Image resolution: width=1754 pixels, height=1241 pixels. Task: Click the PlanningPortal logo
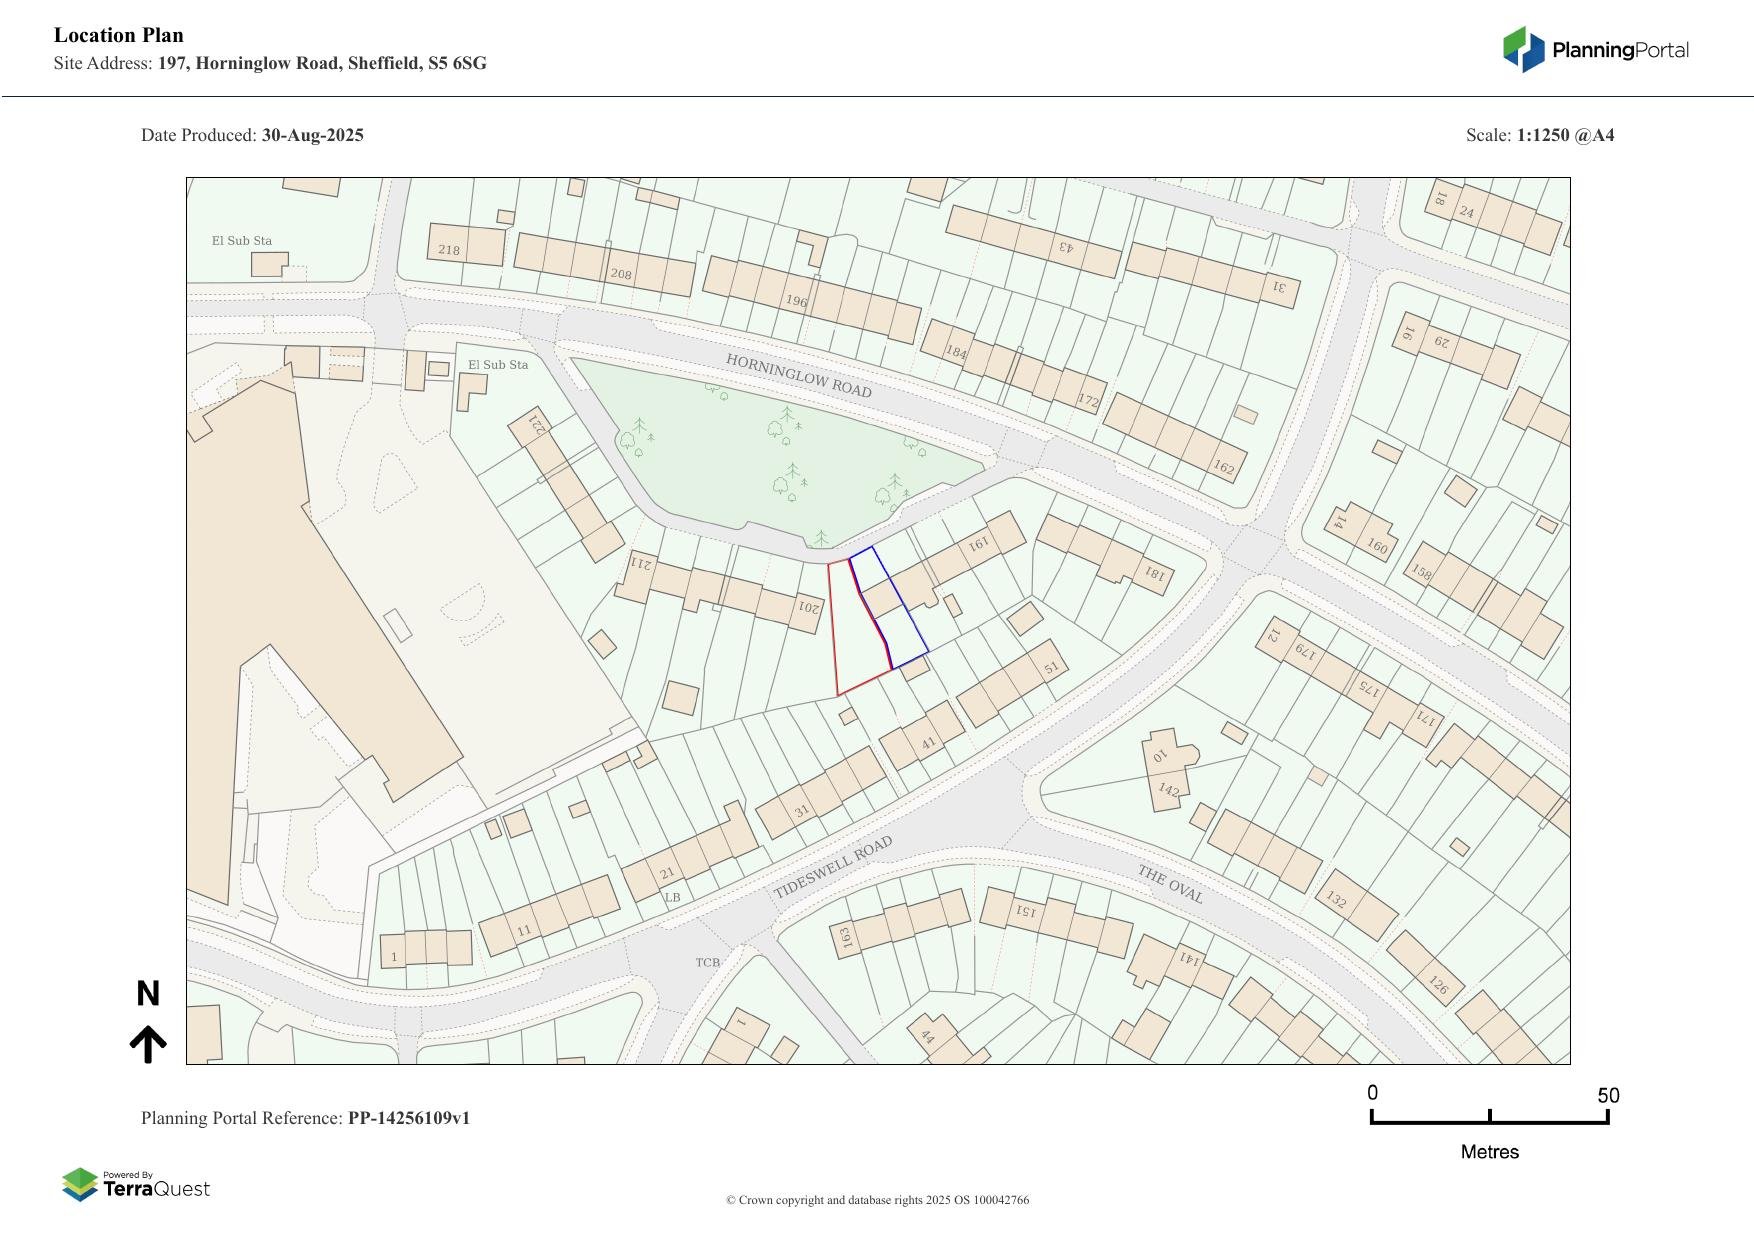[x=1595, y=50]
